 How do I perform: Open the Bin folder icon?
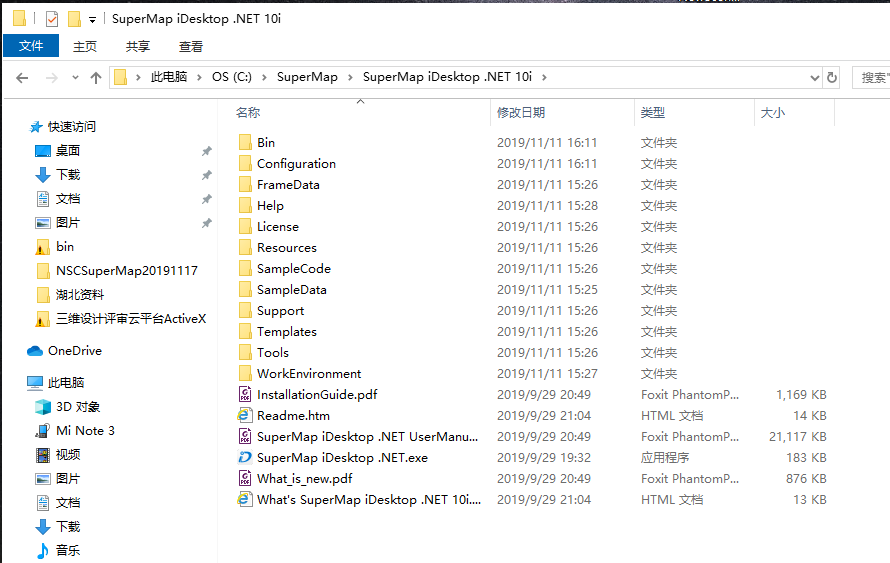(245, 142)
